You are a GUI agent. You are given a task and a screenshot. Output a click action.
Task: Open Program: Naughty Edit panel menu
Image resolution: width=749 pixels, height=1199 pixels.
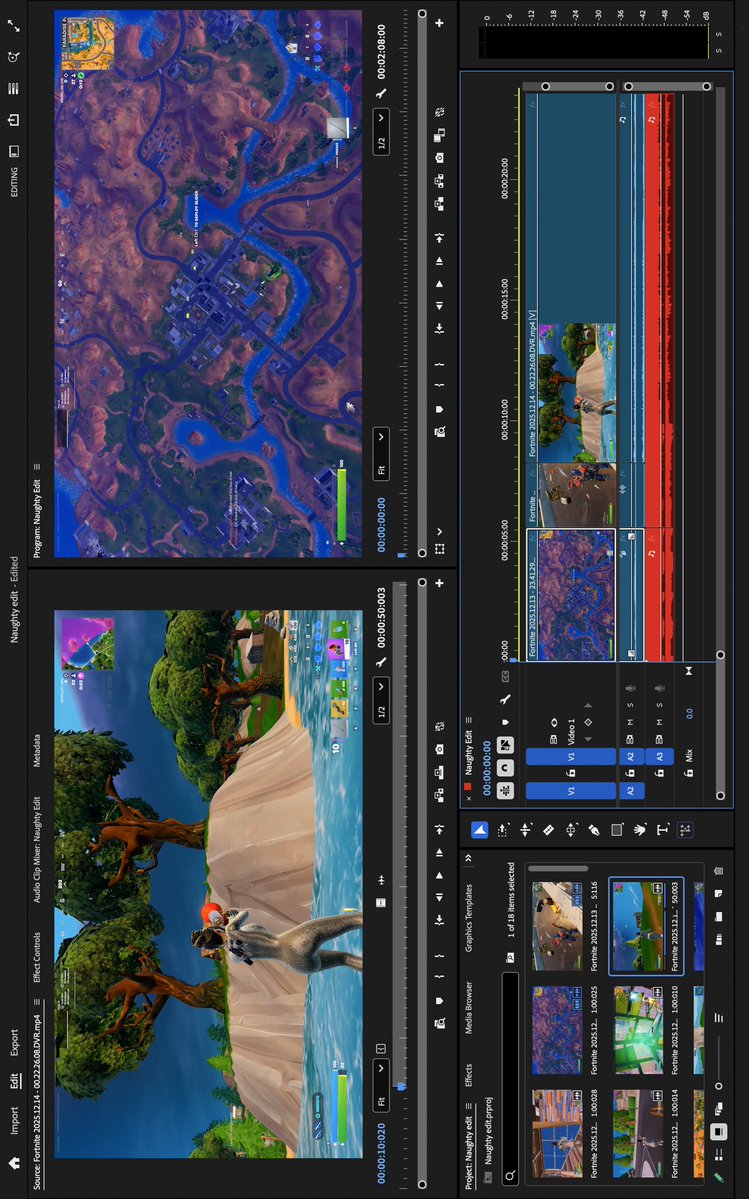pos(37,466)
